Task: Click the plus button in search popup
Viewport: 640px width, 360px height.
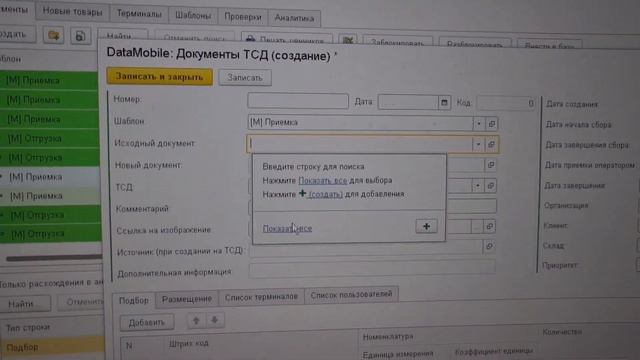Action: point(426,226)
